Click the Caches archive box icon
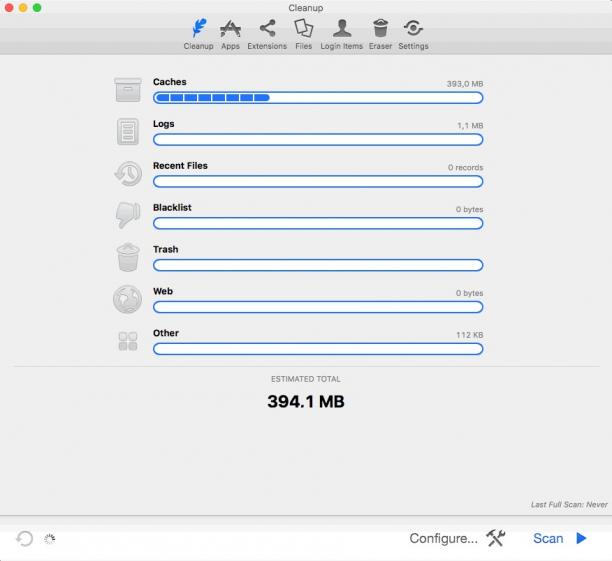612x561 pixels. pos(128,90)
